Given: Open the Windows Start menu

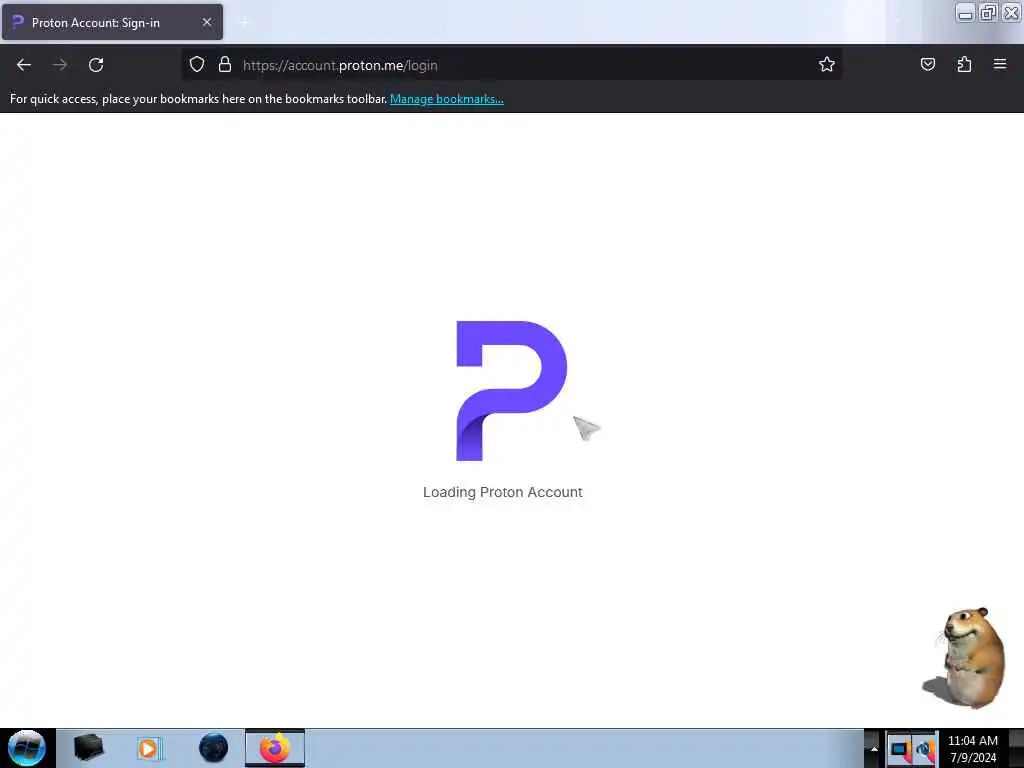Looking at the screenshot, I should [27, 748].
